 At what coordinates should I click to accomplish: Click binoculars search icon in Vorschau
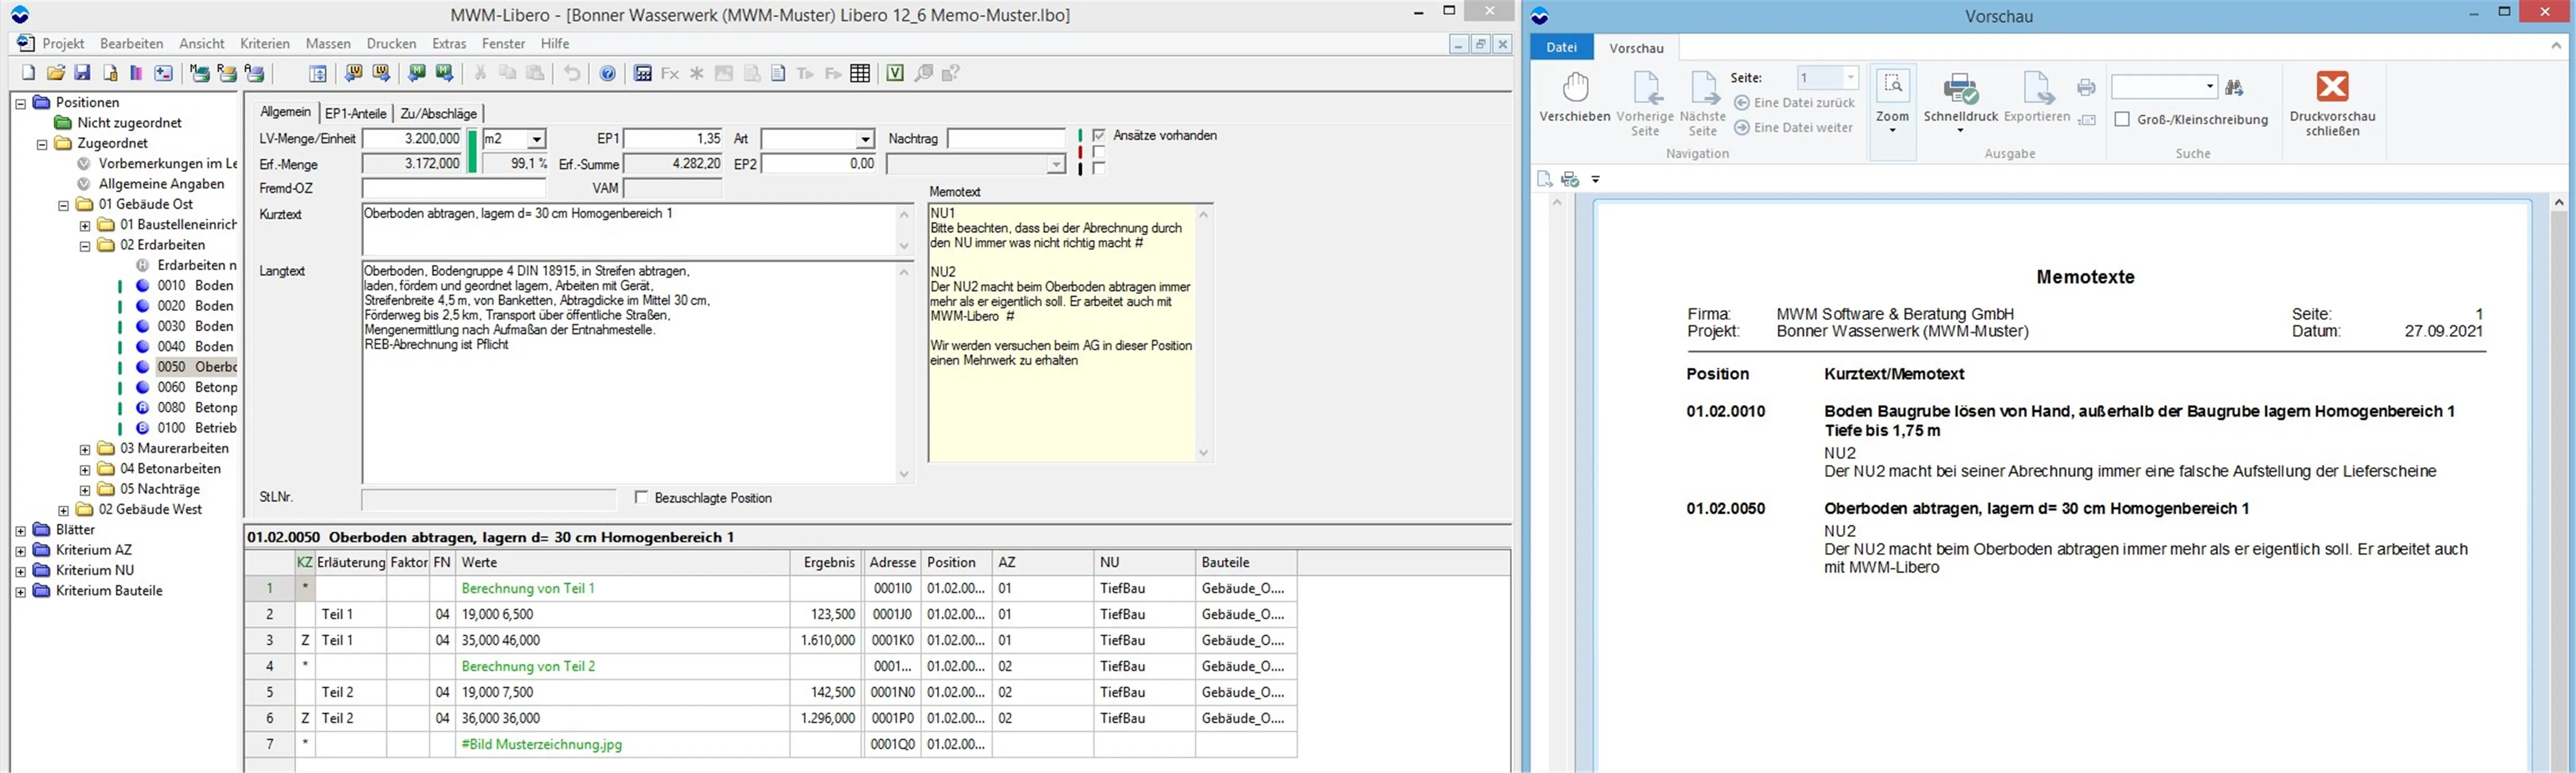coord(2234,87)
